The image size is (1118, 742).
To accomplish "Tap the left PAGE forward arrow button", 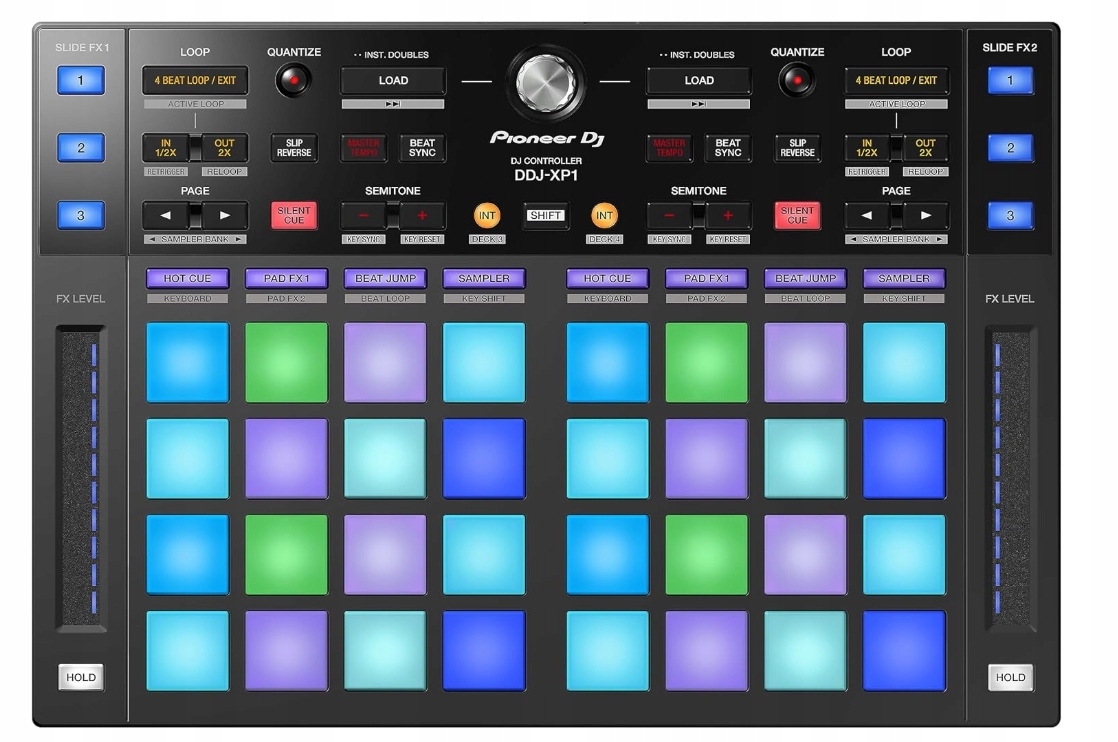I will click(225, 215).
